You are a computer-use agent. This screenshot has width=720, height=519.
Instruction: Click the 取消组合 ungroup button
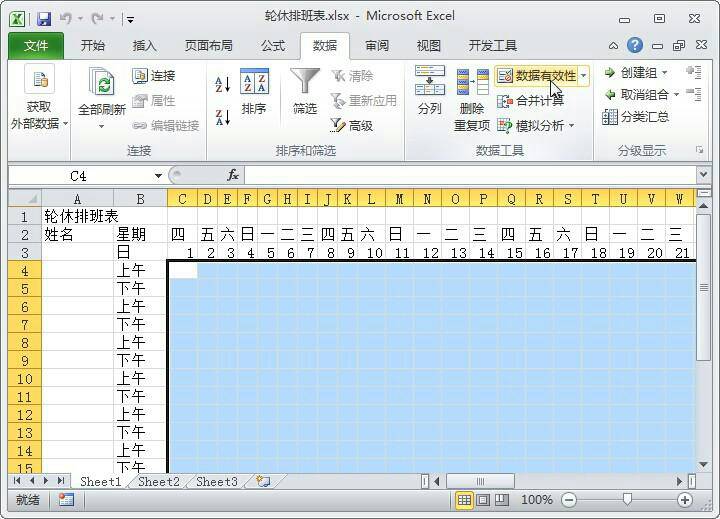point(637,95)
